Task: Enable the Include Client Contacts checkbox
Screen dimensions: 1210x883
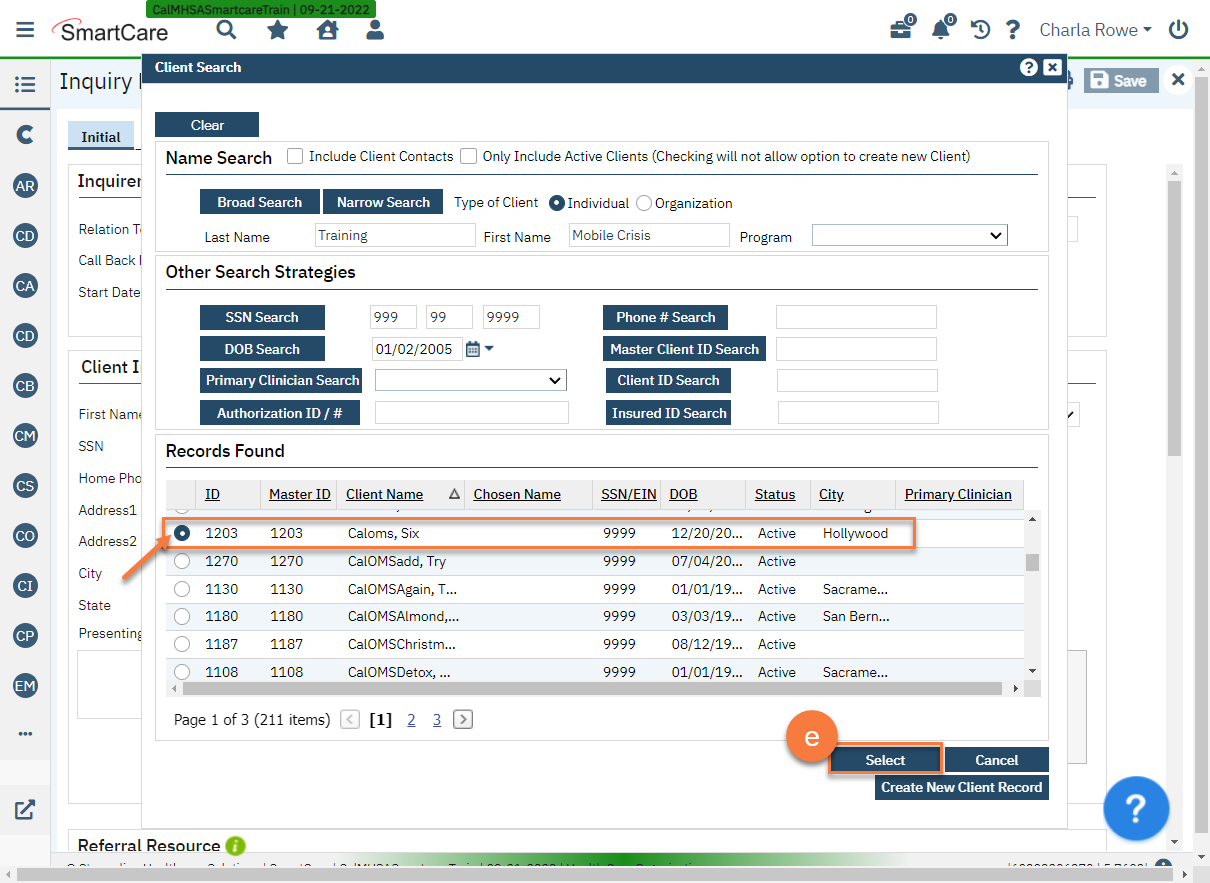Action: 295,156
